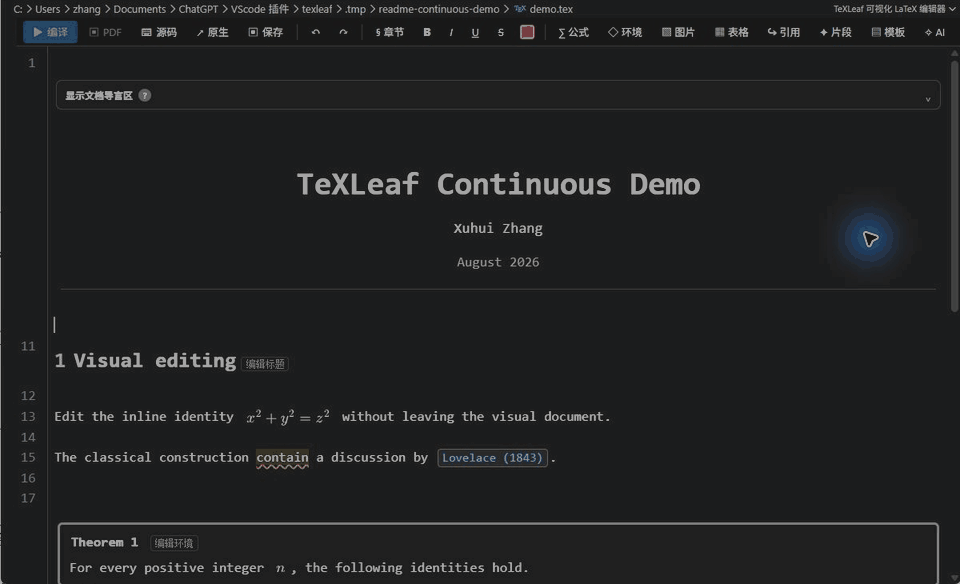
Task: Insert a table with 表格
Action: (x=732, y=32)
